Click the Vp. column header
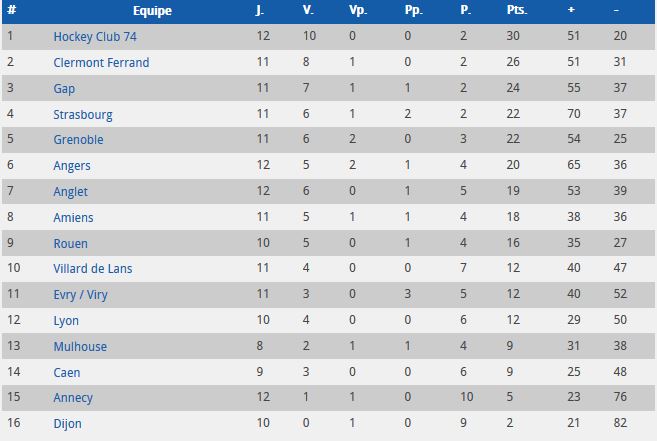The width and height of the screenshot is (657, 441). (x=358, y=11)
